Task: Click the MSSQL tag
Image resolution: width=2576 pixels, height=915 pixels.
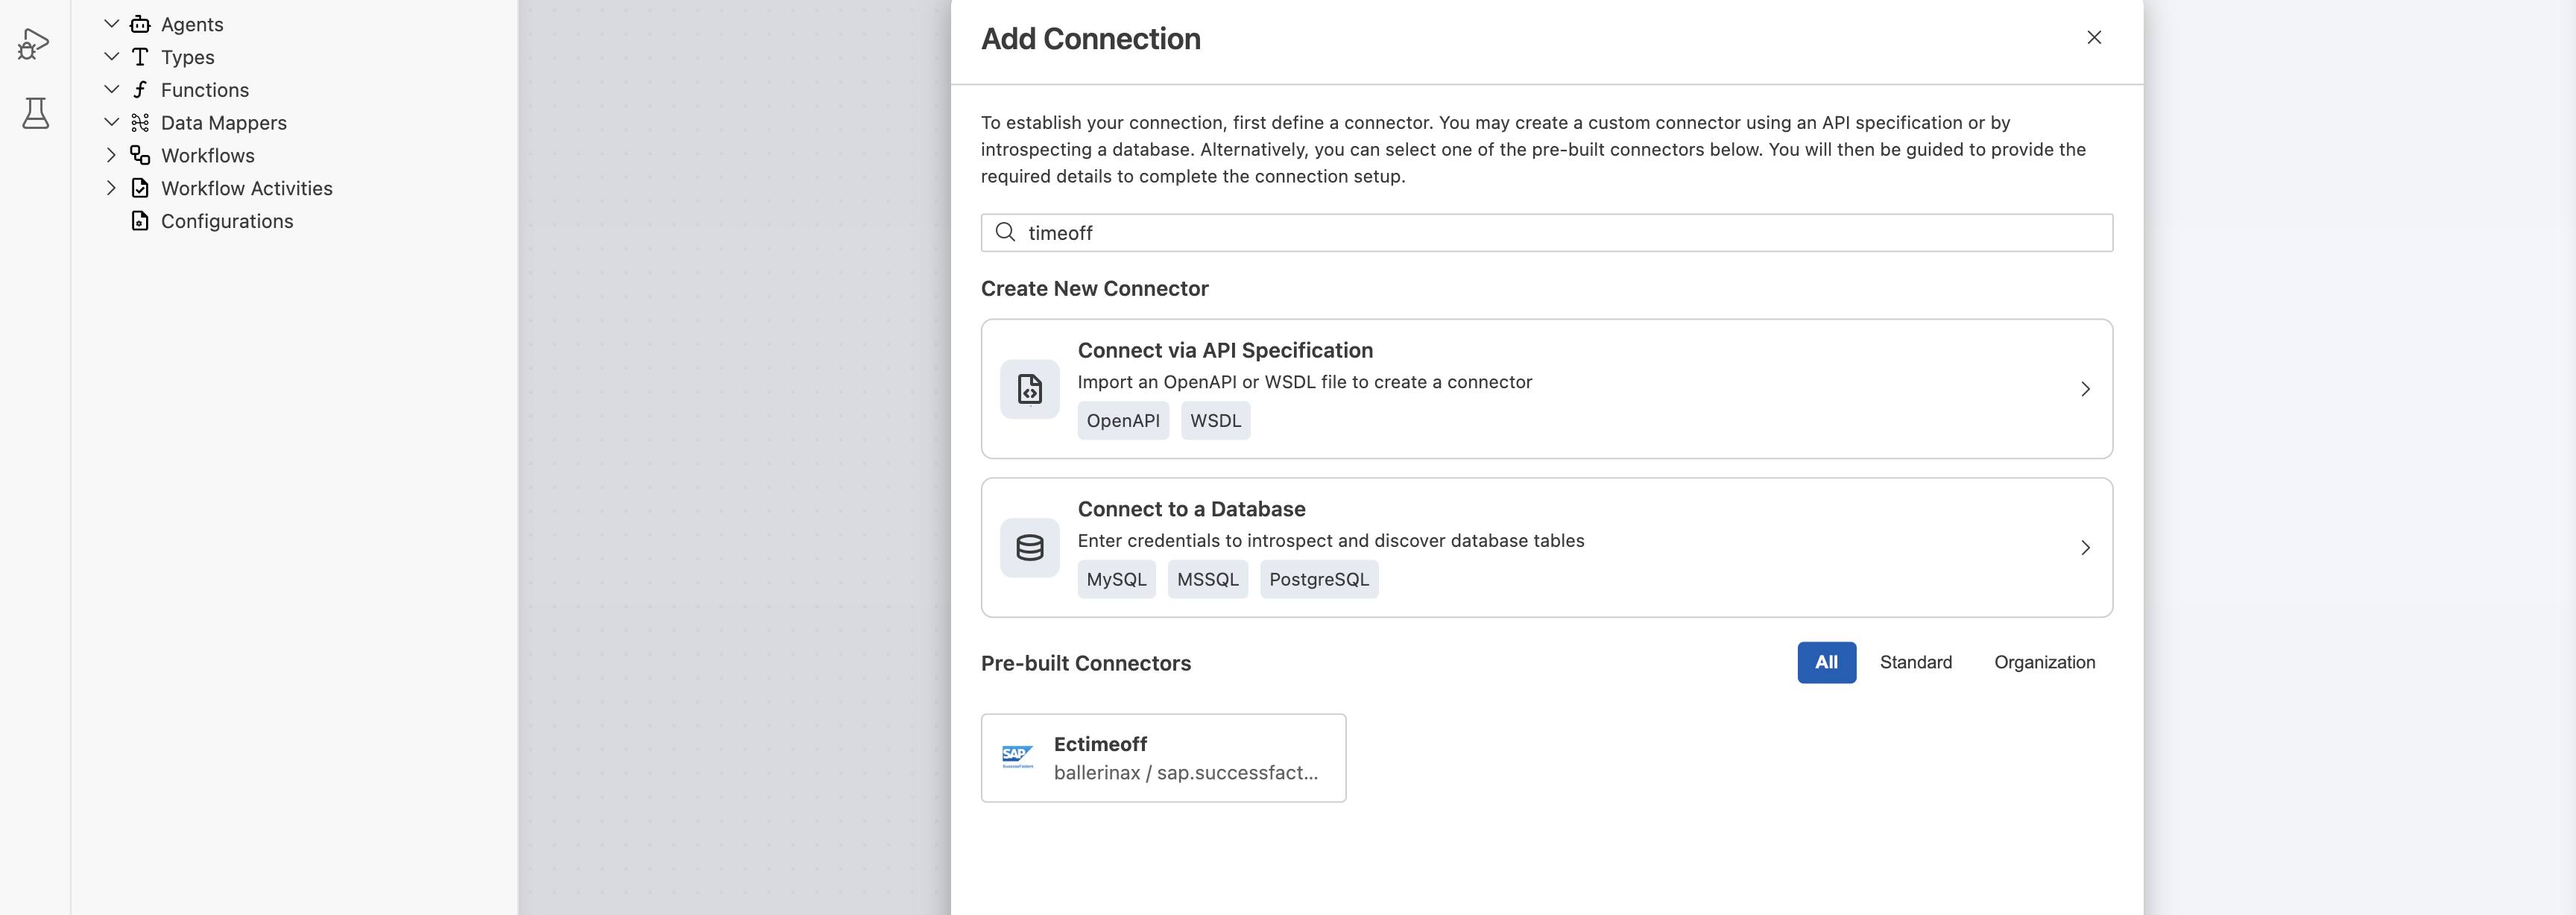Action: (1207, 580)
